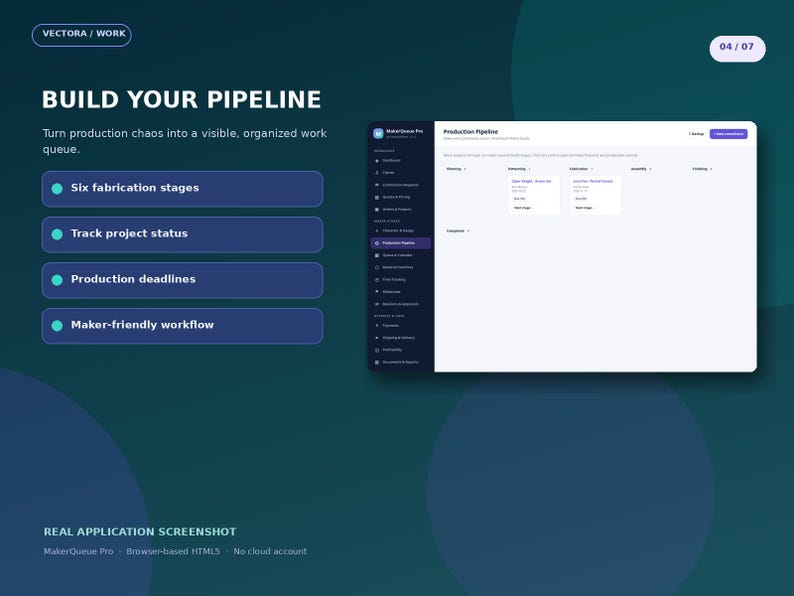794x596 pixels.
Task: Open Dashboard via its sidebar icon
Action: (x=377, y=161)
